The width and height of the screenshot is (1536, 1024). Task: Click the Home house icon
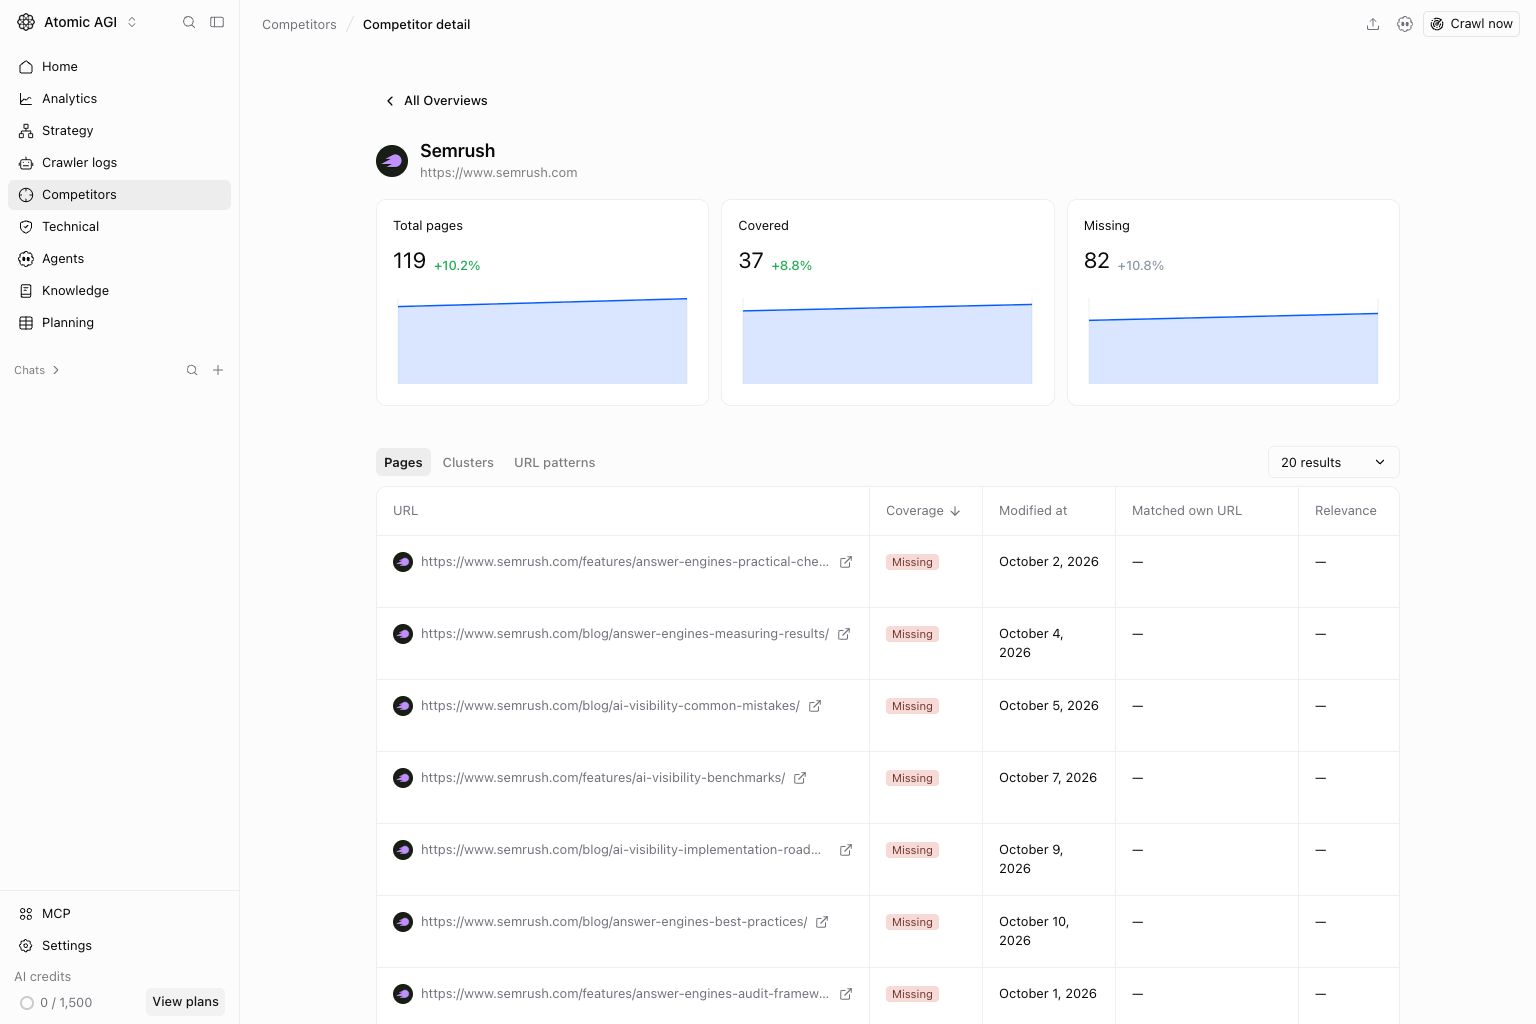[x=26, y=67]
